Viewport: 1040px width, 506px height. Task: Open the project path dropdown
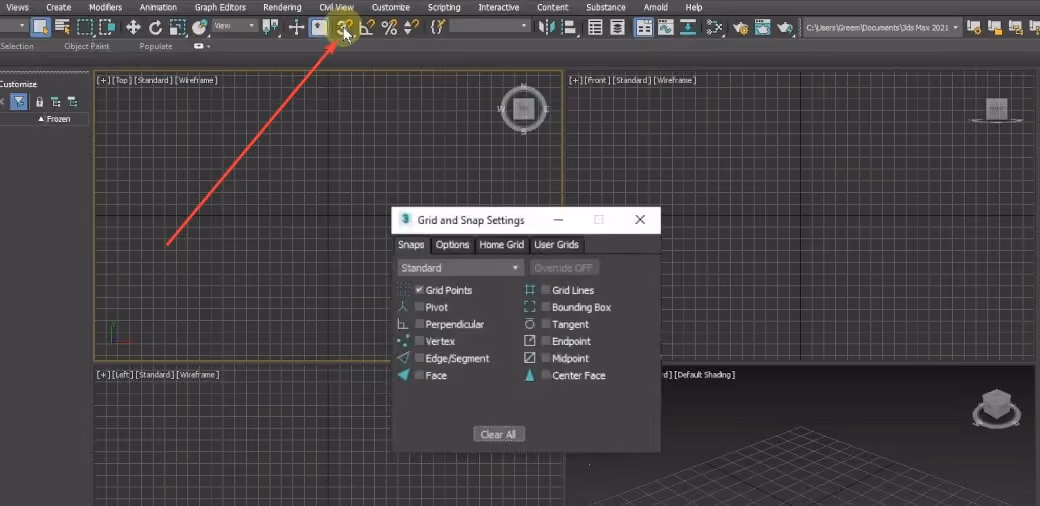882,27
